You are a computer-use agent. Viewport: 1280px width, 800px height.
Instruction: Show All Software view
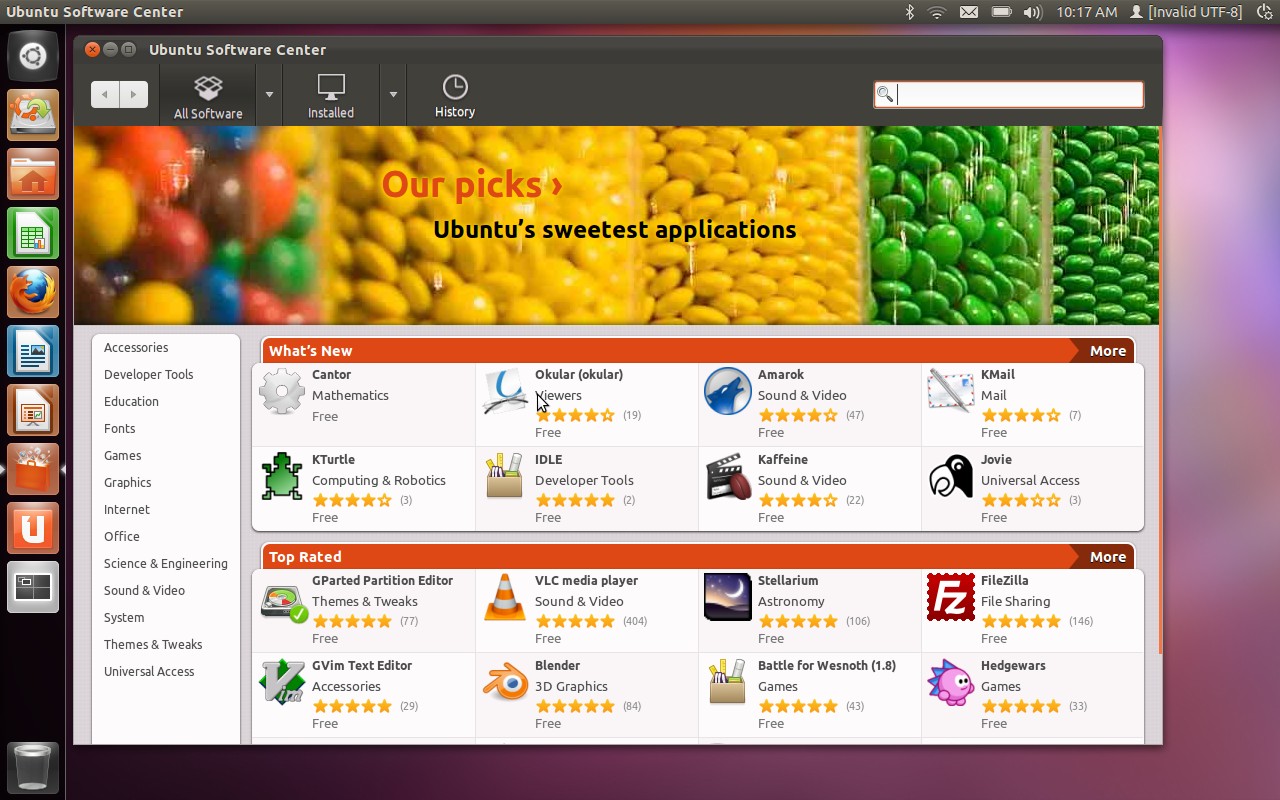[x=208, y=96]
